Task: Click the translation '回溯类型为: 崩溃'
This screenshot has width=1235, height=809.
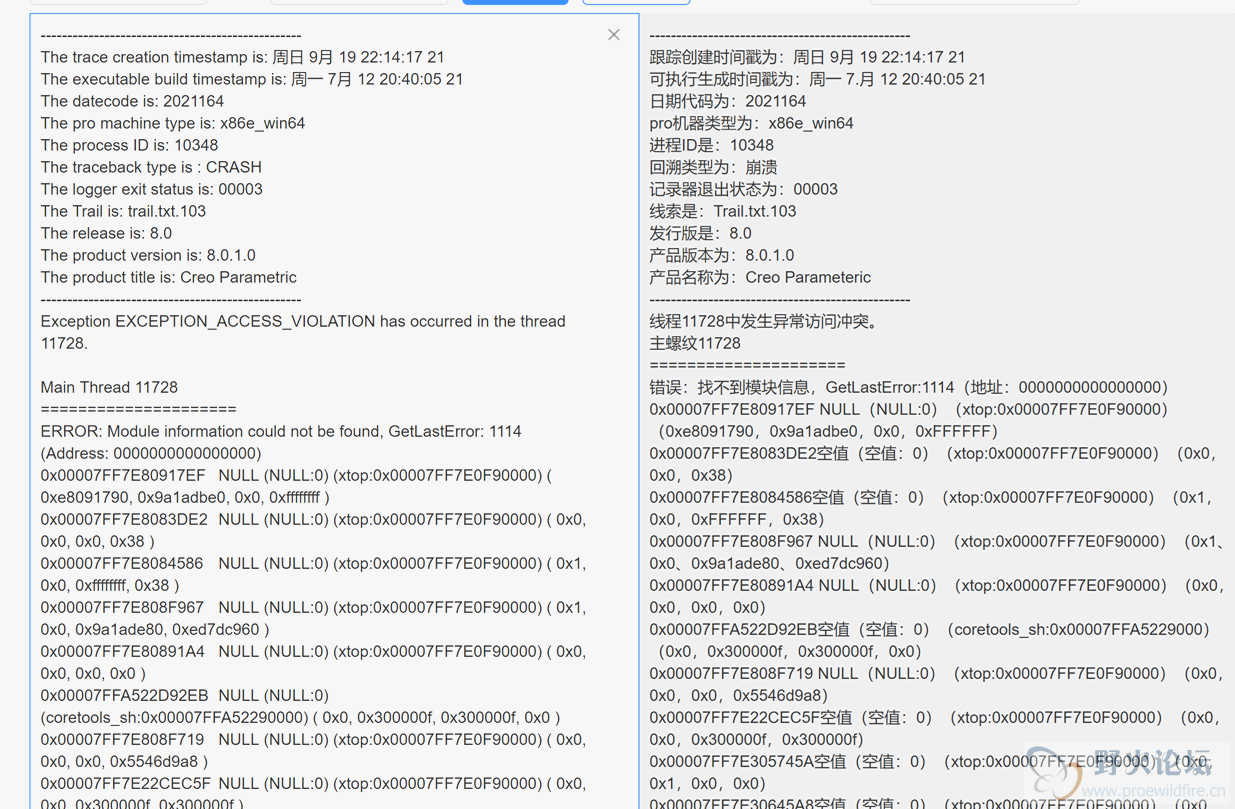Action: click(713, 167)
